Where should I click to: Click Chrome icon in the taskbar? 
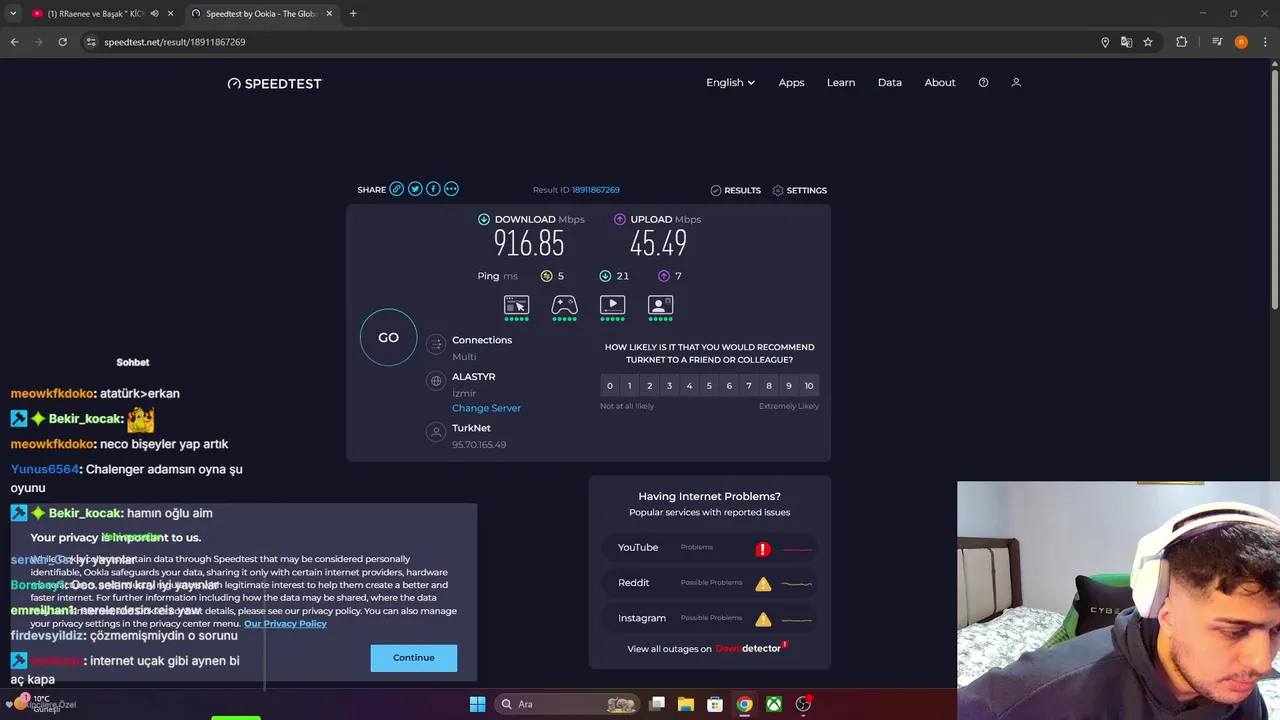pos(744,704)
